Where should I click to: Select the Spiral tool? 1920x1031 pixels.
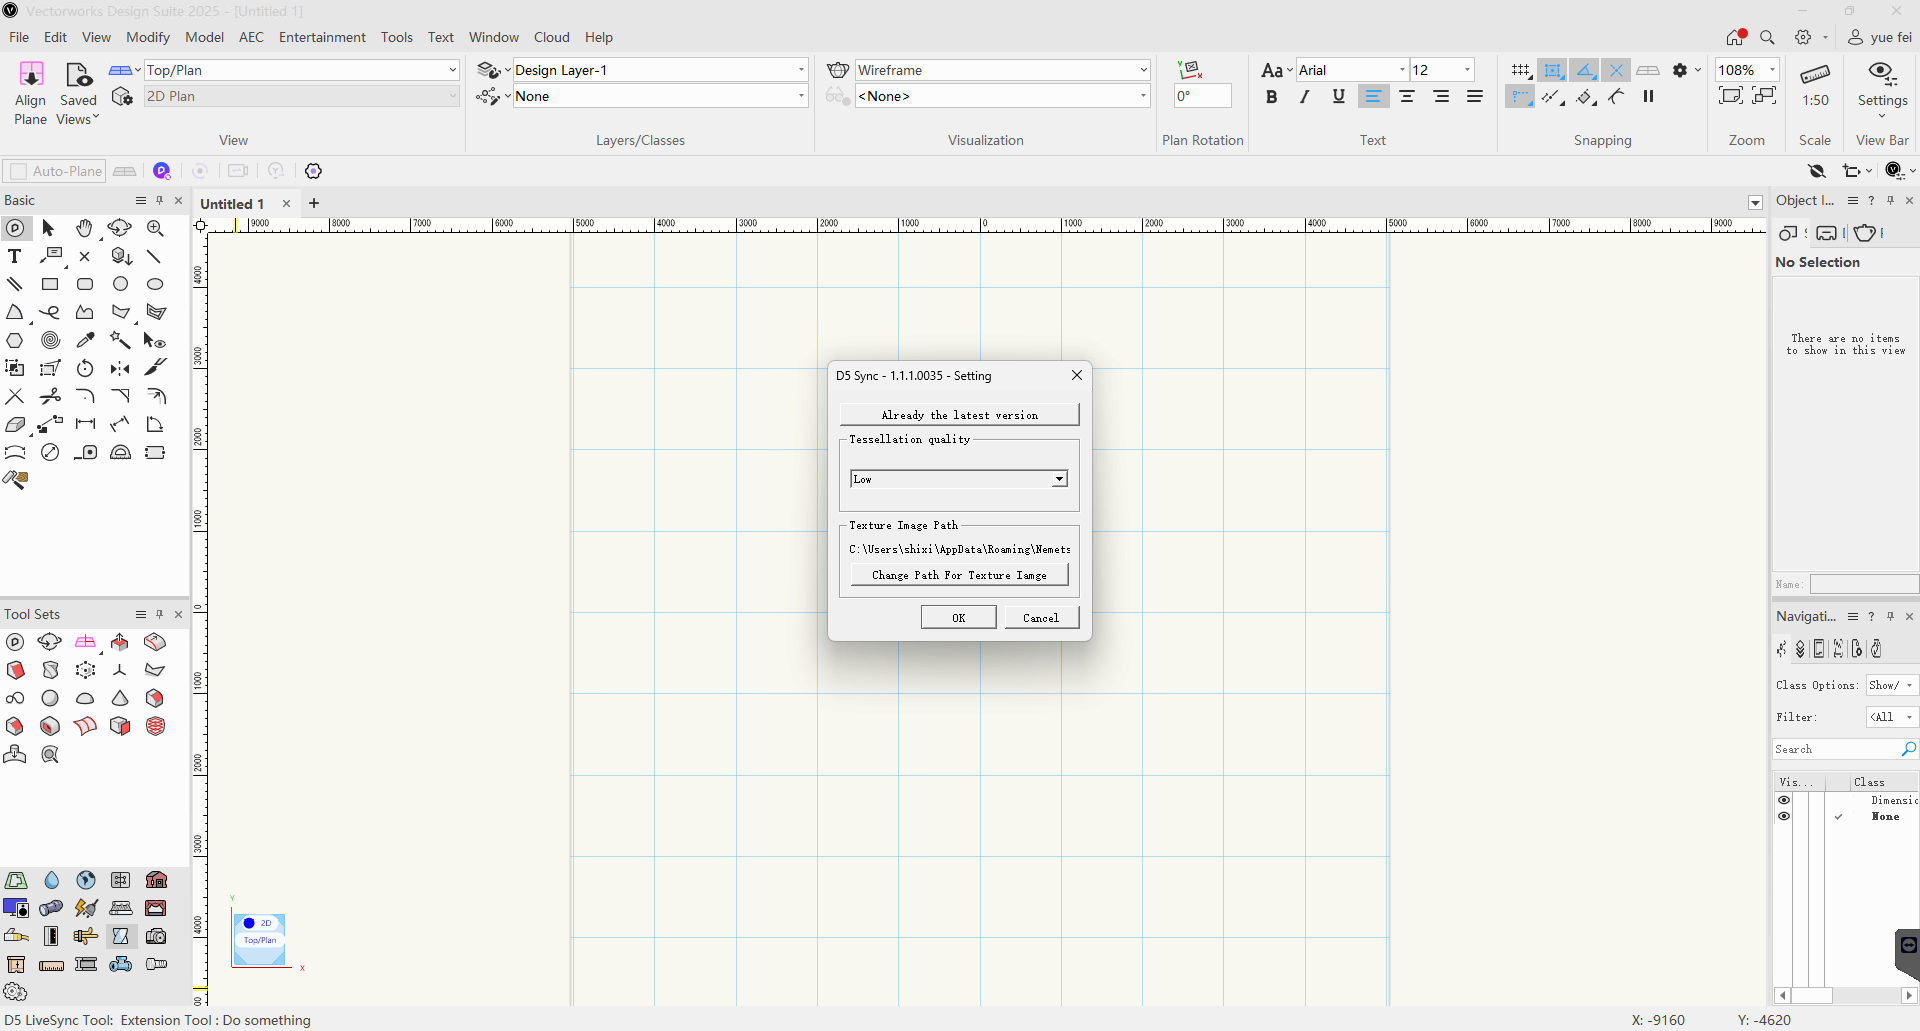[x=50, y=341]
